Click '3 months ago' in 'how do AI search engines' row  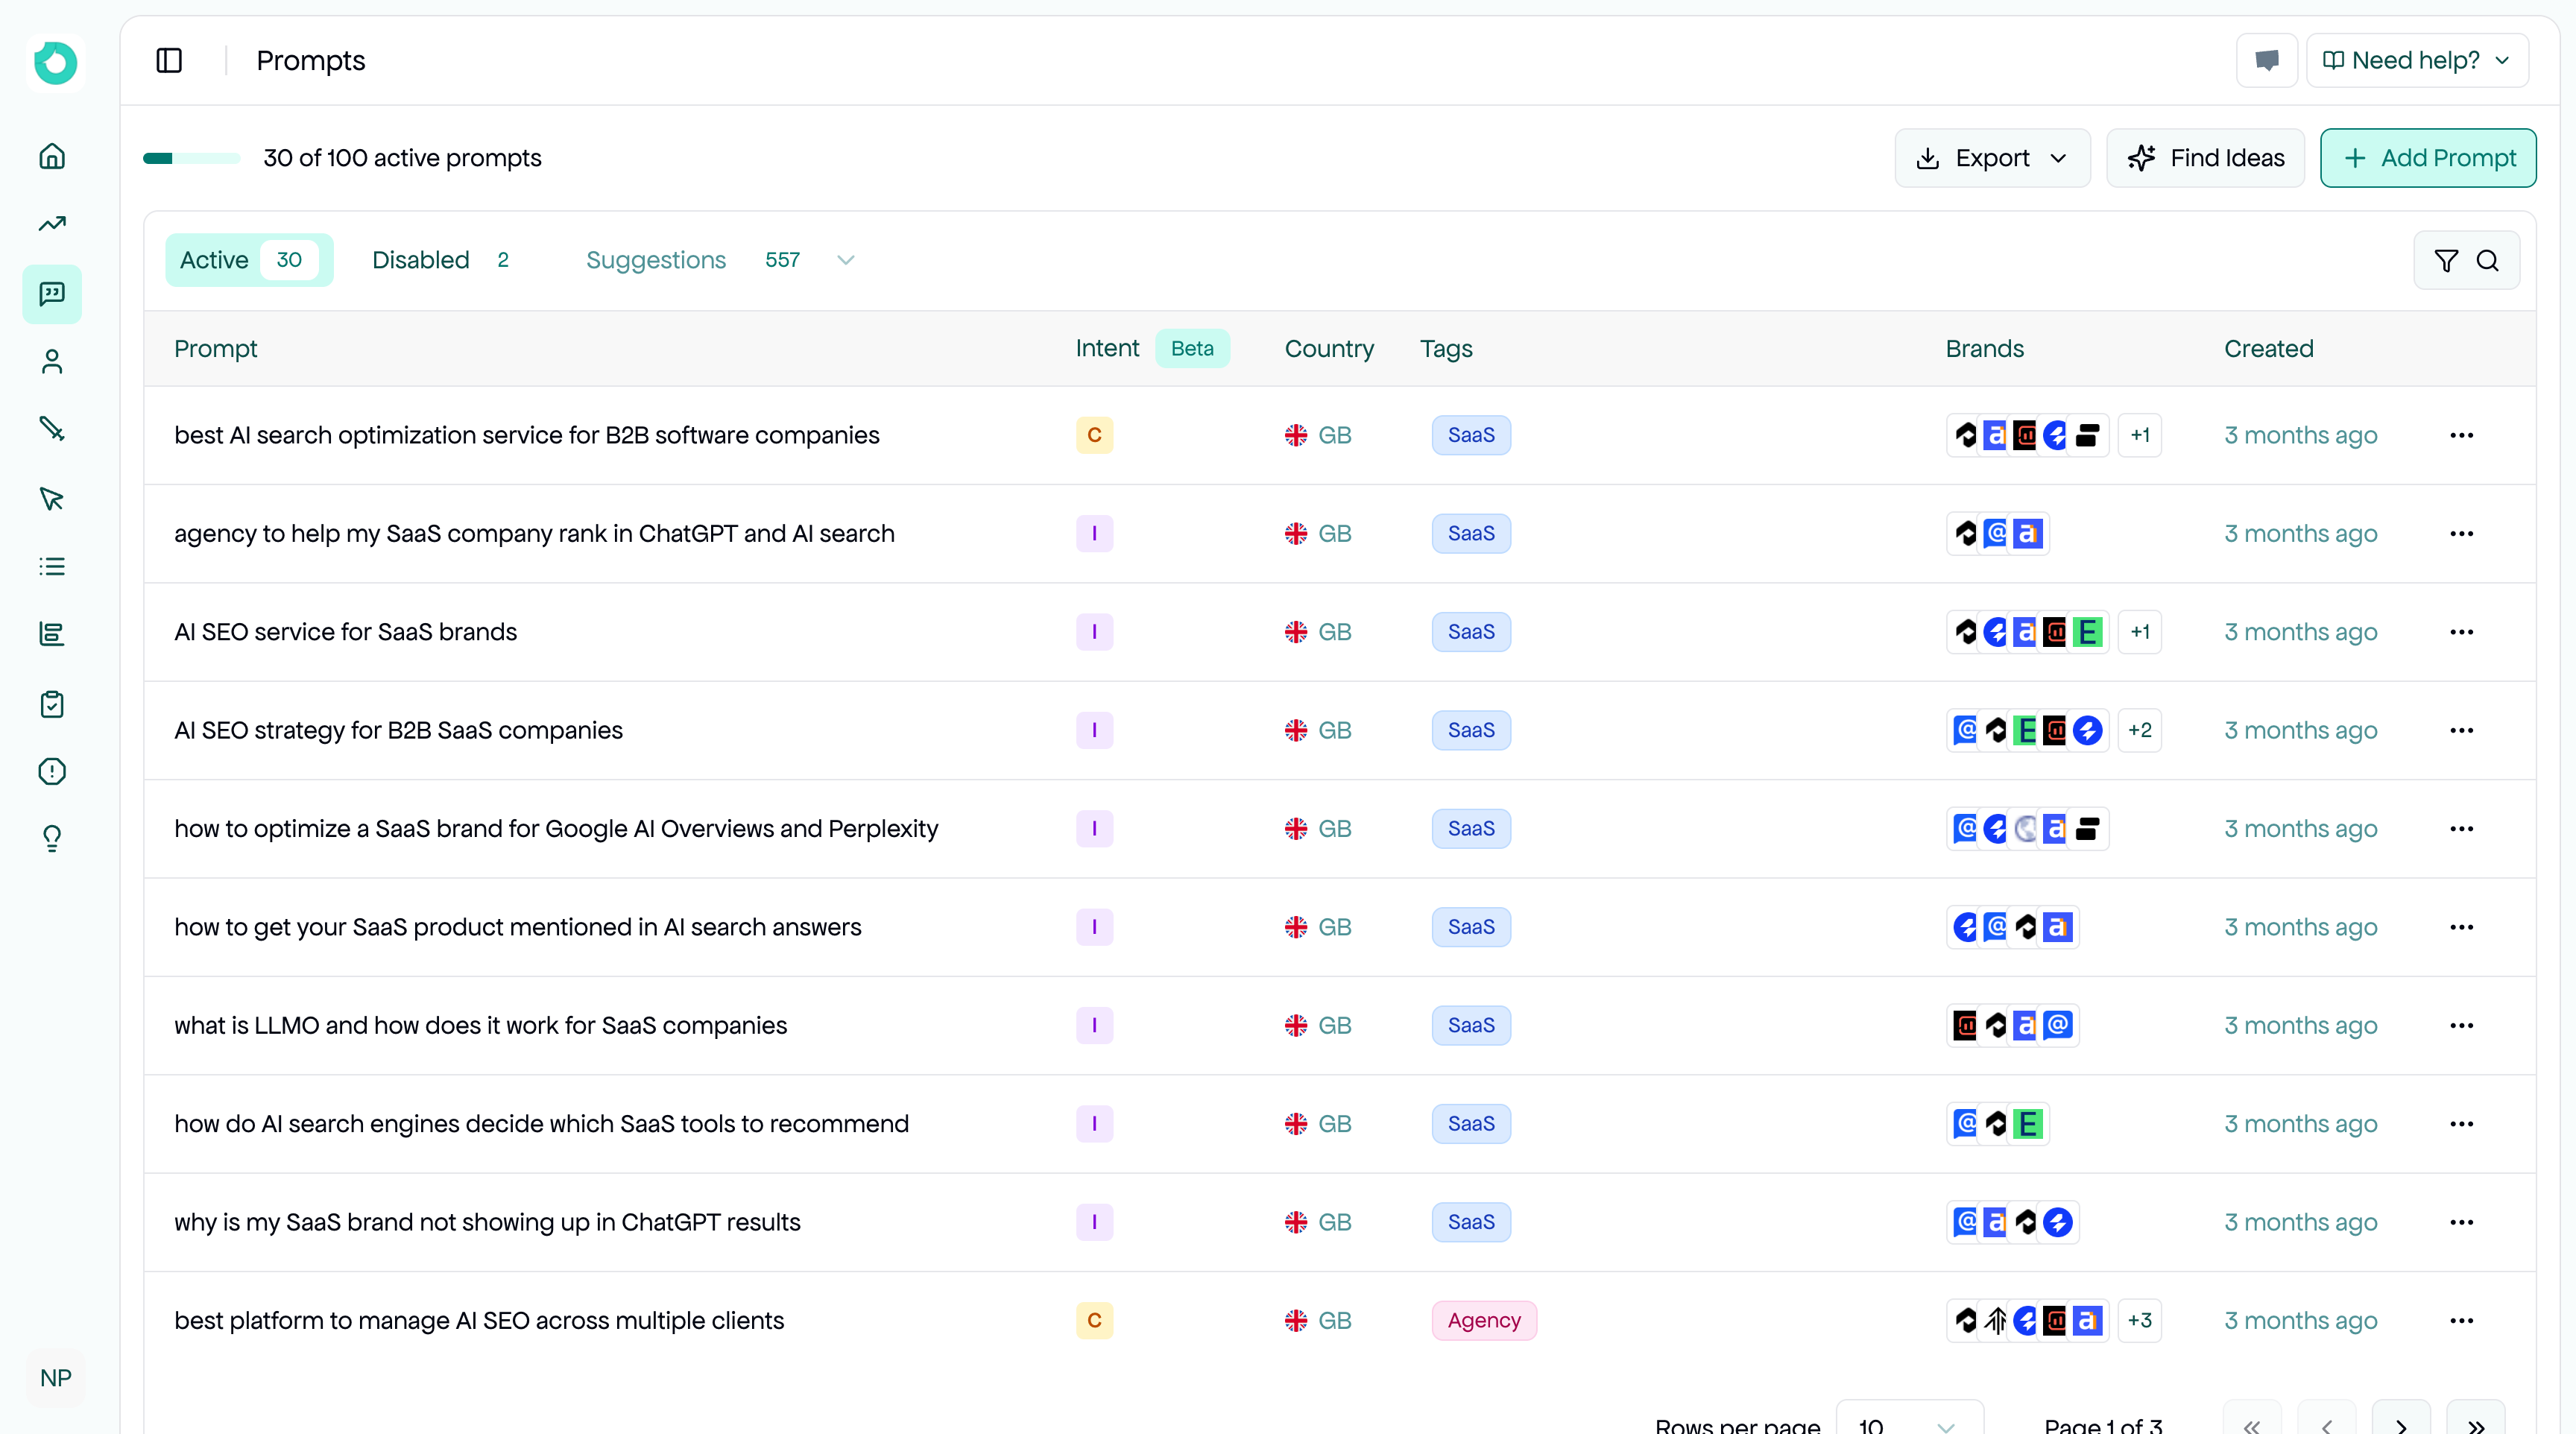pos(2300,1124)
